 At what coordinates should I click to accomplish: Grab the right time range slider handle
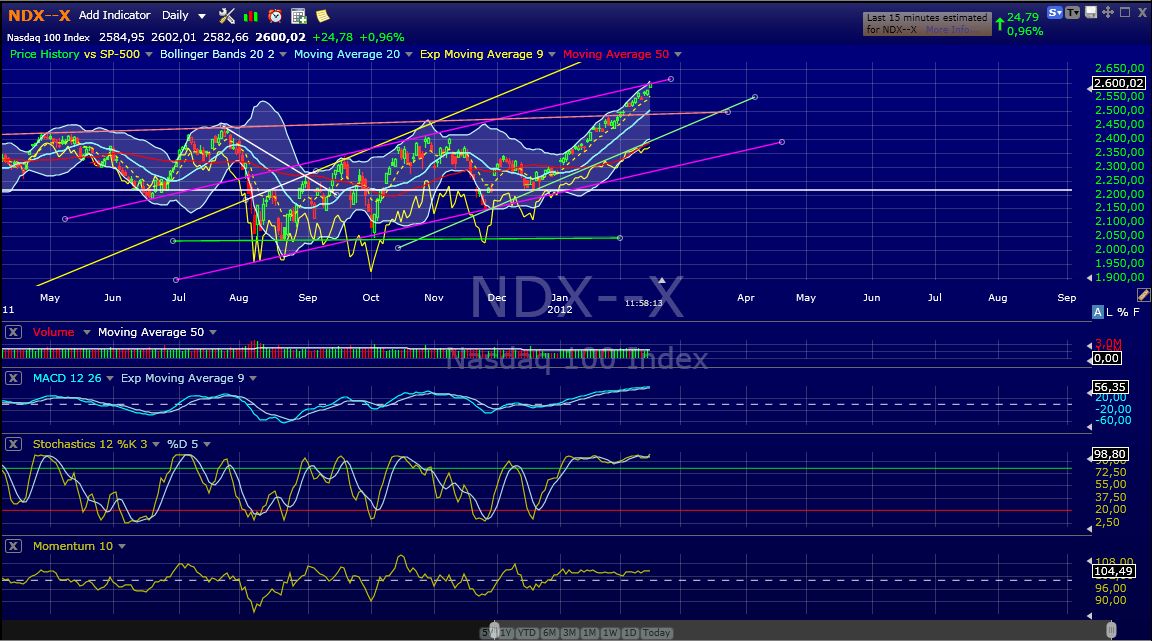click(x=1111, y=630)
